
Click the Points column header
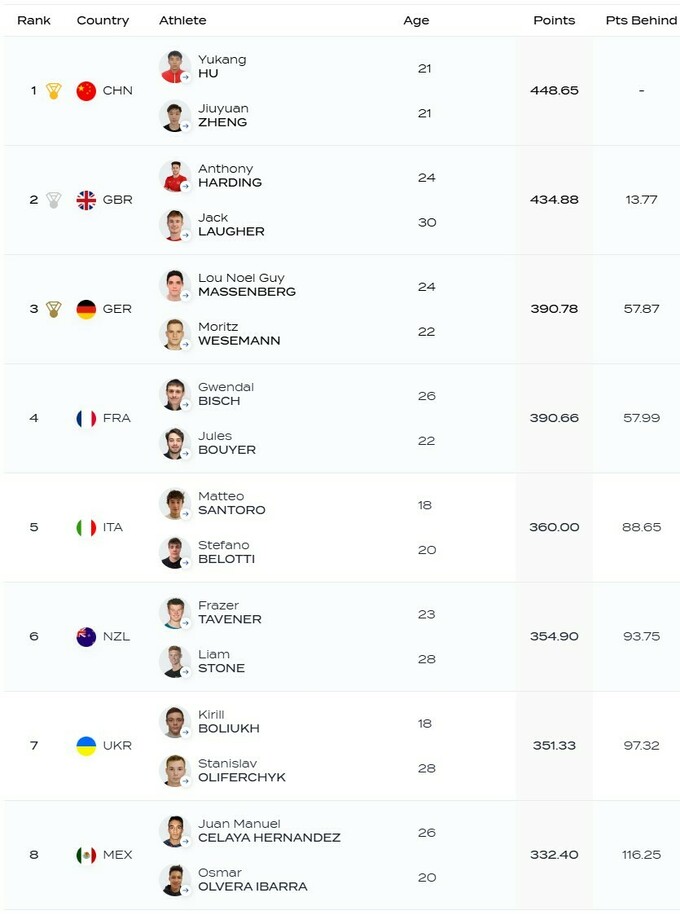point(554,20)
